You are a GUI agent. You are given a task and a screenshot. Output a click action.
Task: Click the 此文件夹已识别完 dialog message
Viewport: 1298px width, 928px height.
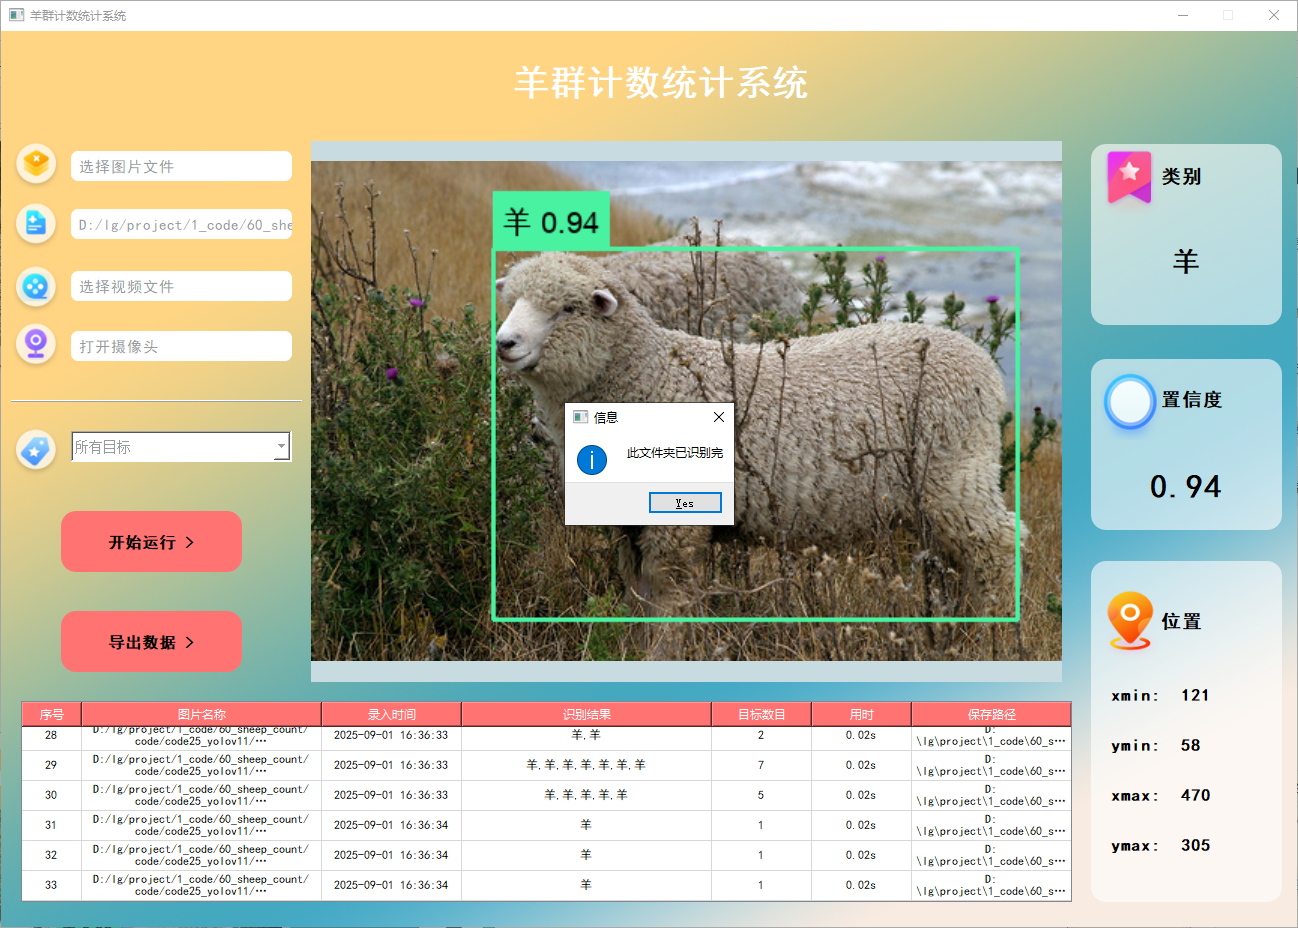pos(675,453)
